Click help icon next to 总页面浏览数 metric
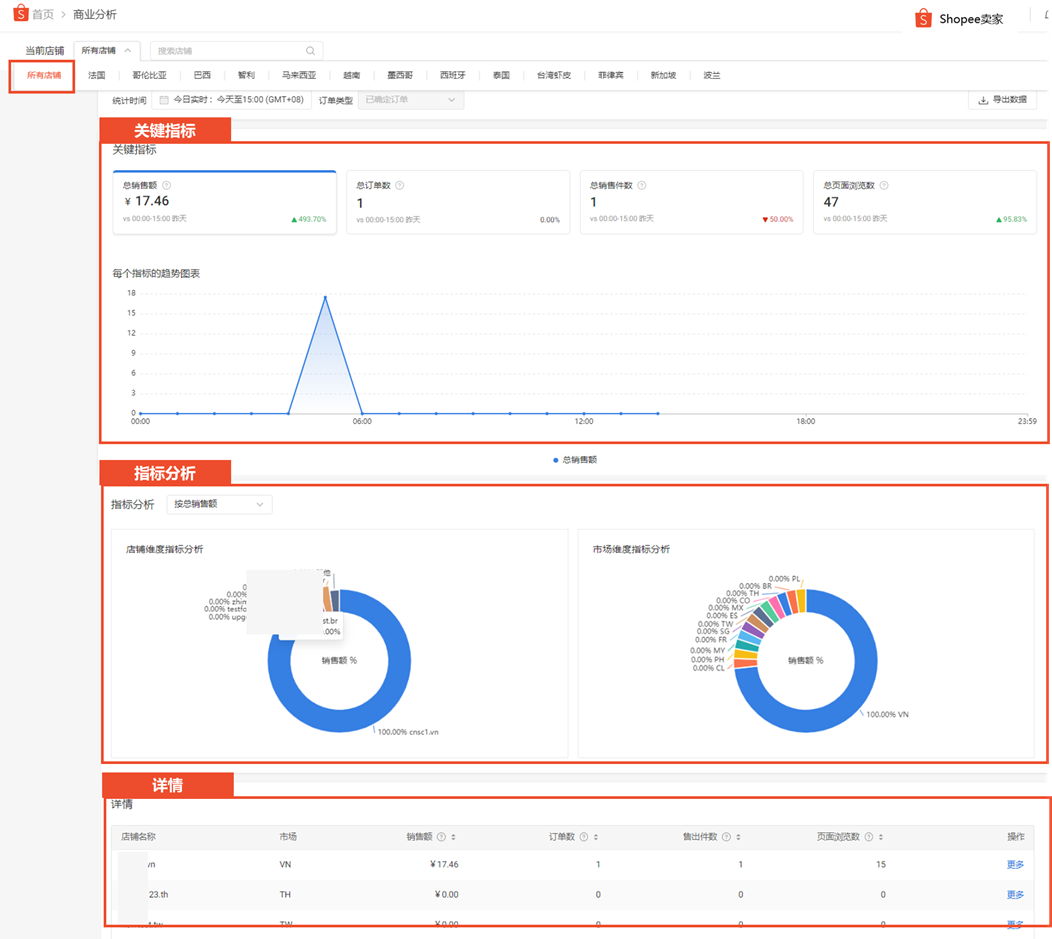 (x=884, y=185)
